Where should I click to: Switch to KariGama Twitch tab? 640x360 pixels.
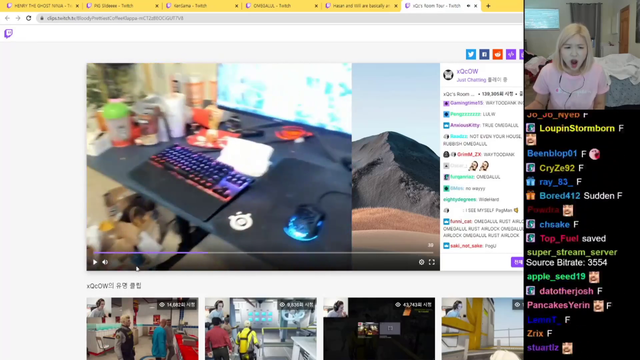tap(202, 6)
